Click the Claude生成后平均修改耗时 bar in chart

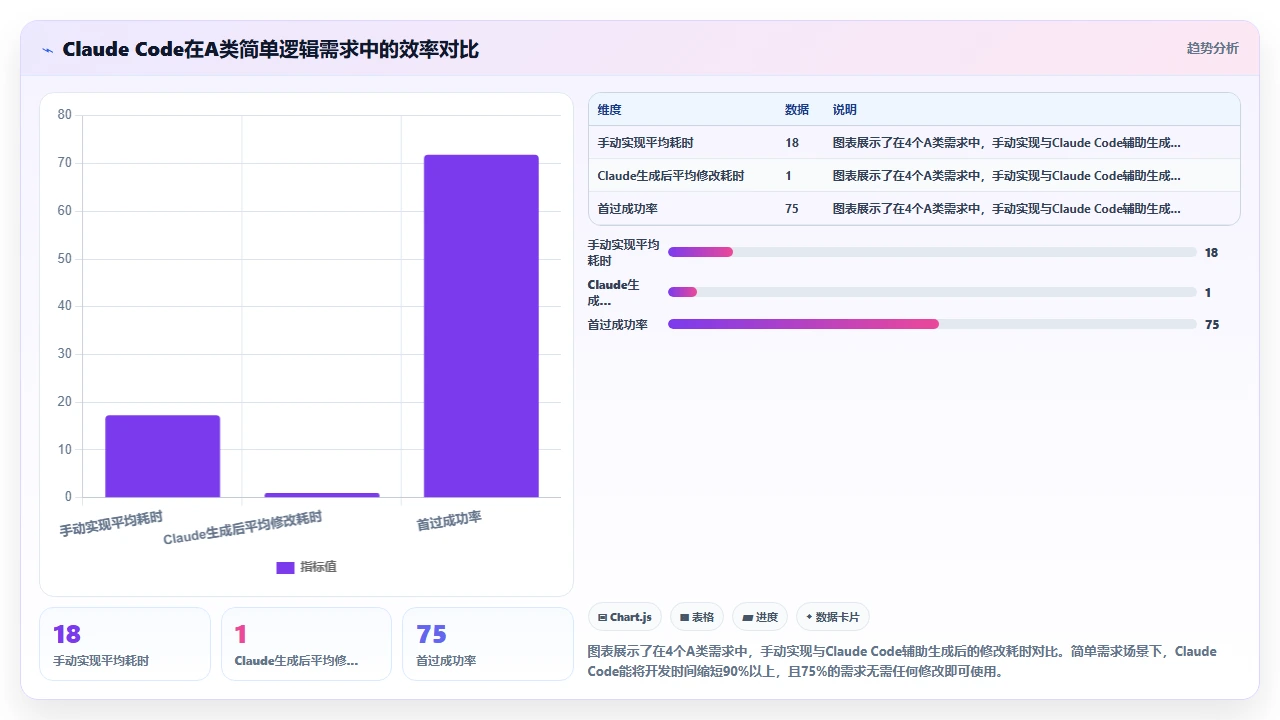[322, 494]
